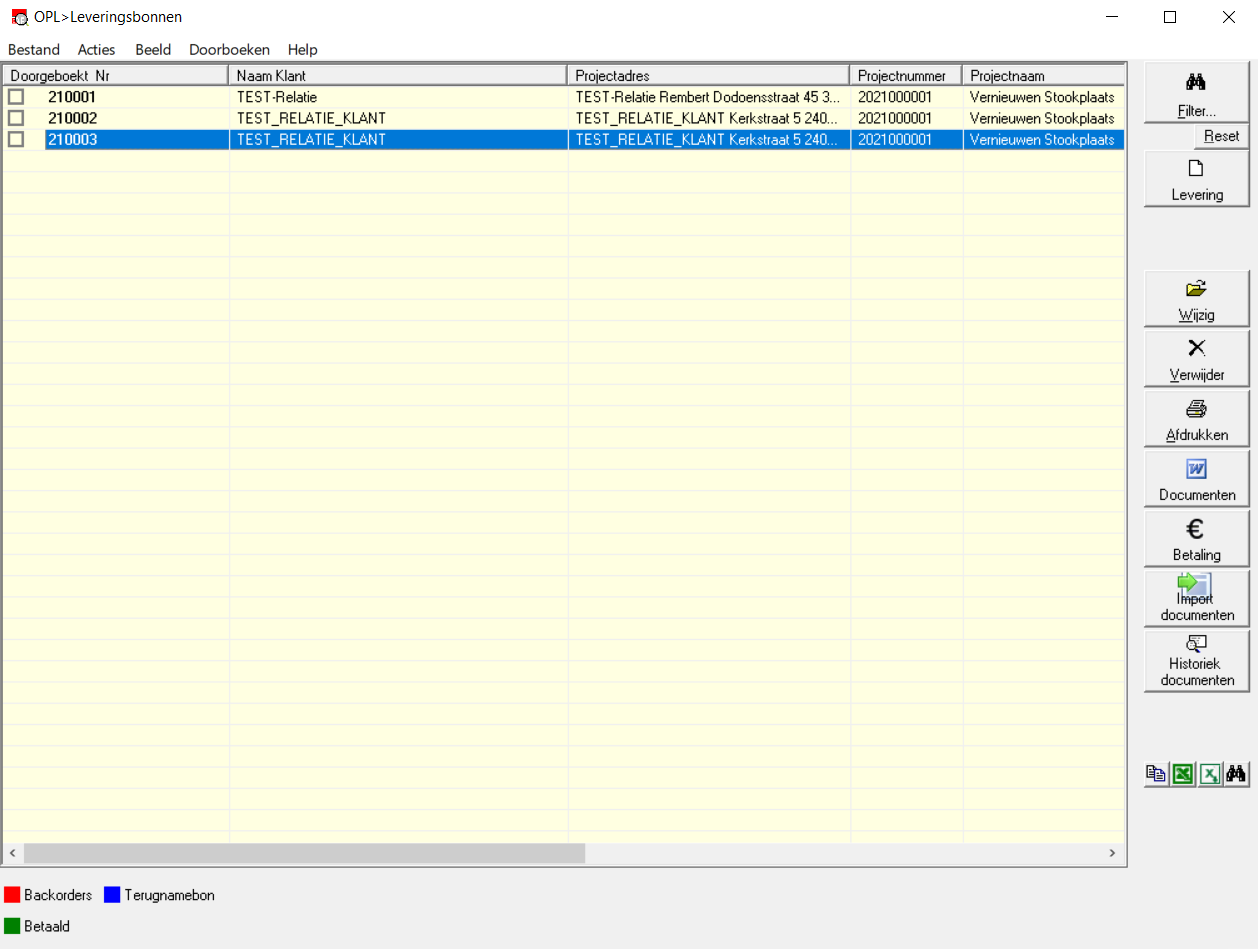Click the blue Terugnamebon legend swatch
Viewport: 1258px width, 949px height.
point(112,895)
